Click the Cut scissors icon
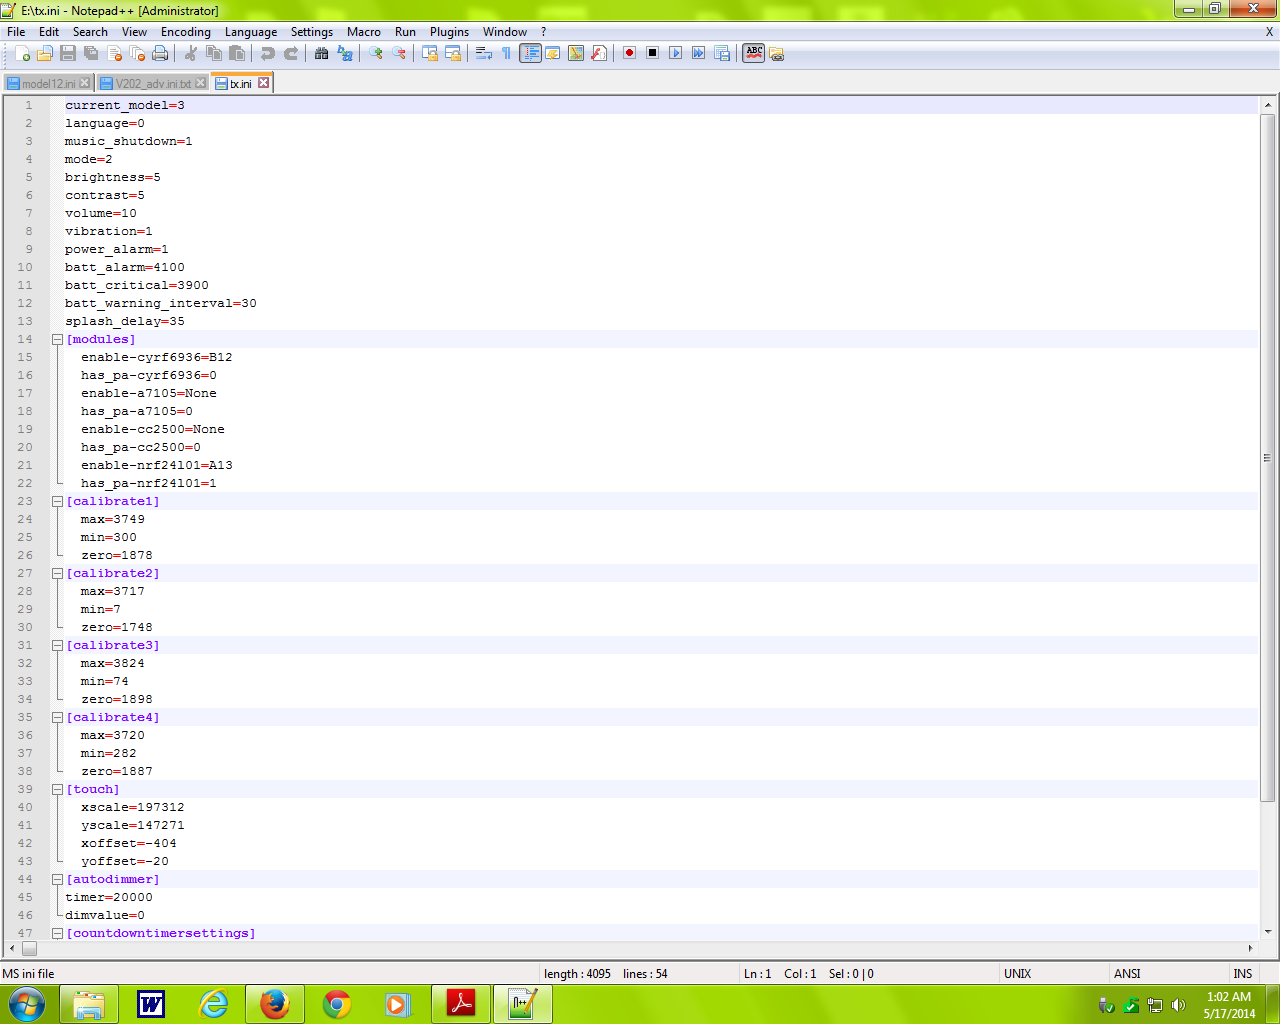Viewport: 1280px width, 1024px height. [x=191, y=53]
